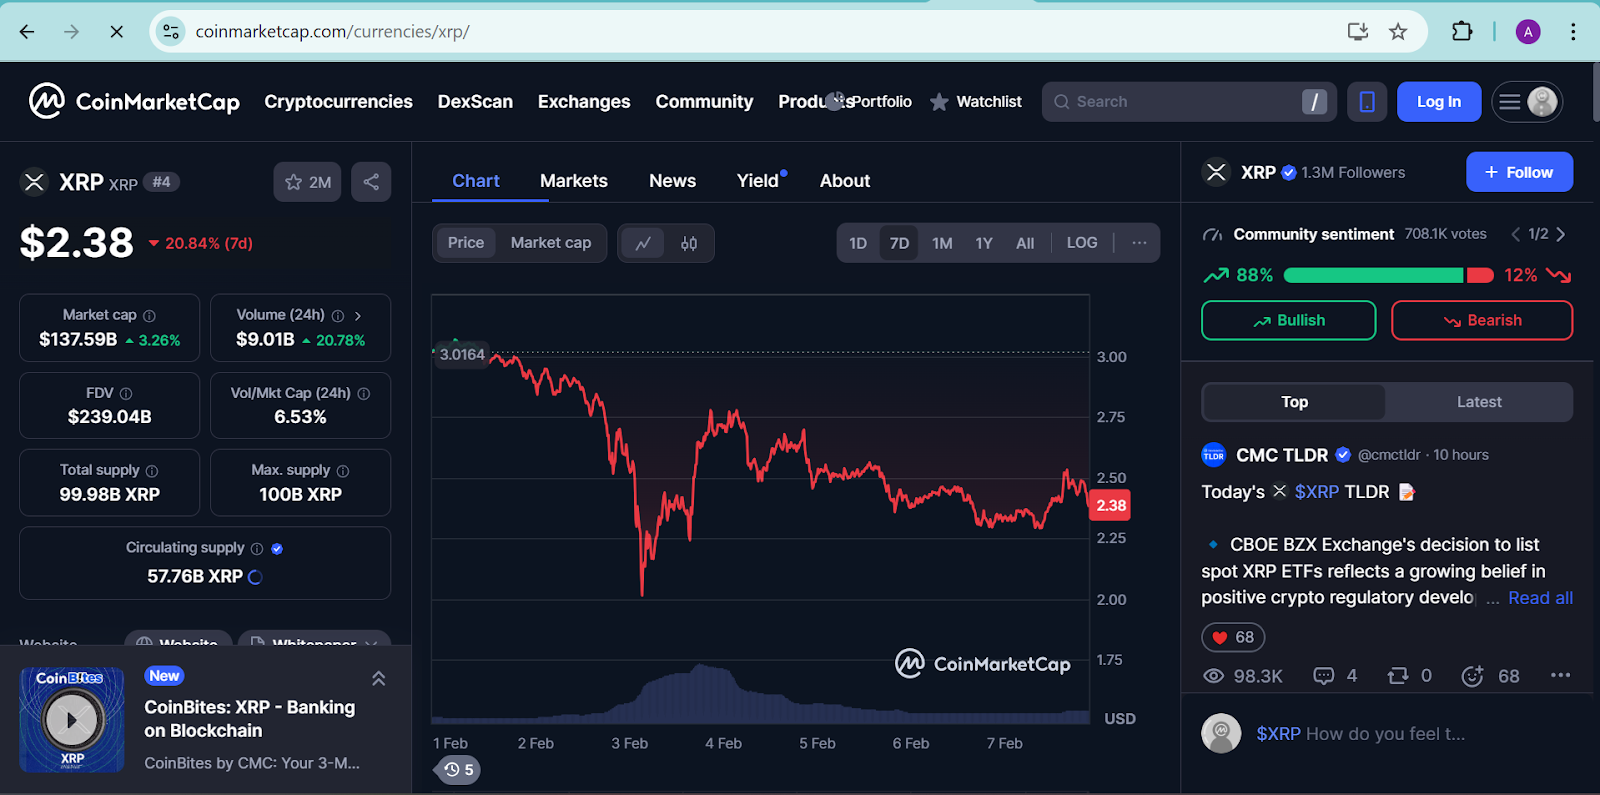Open Community navigation menu

tap(704, 101)
